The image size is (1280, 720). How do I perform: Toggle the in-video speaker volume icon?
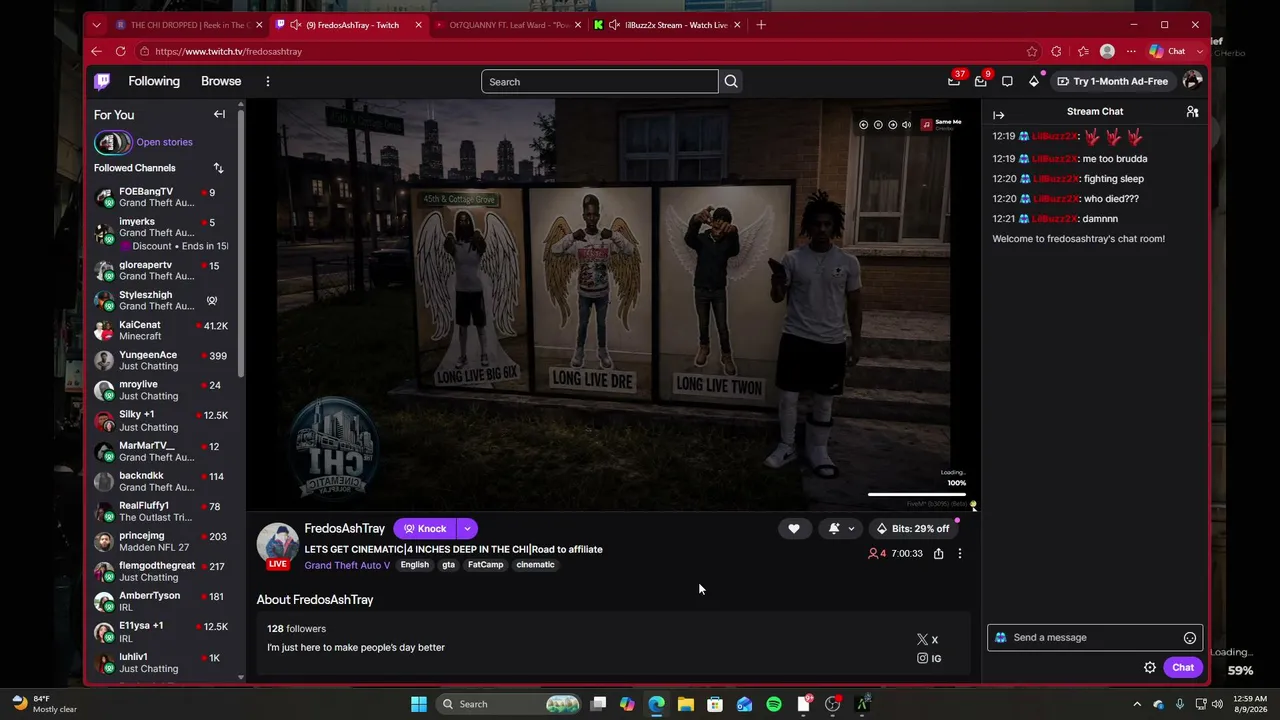(906, 125)
